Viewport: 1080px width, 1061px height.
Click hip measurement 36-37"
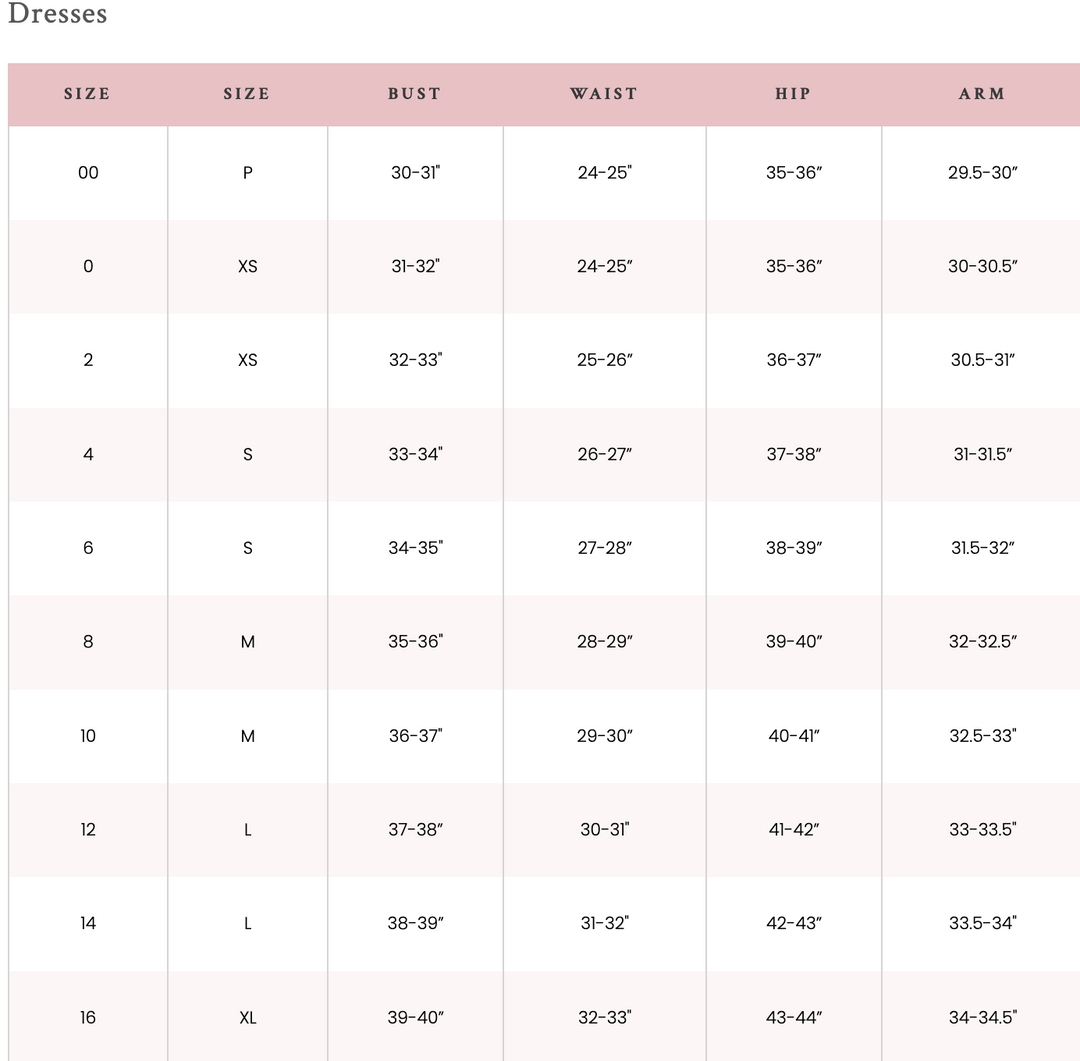793,360
